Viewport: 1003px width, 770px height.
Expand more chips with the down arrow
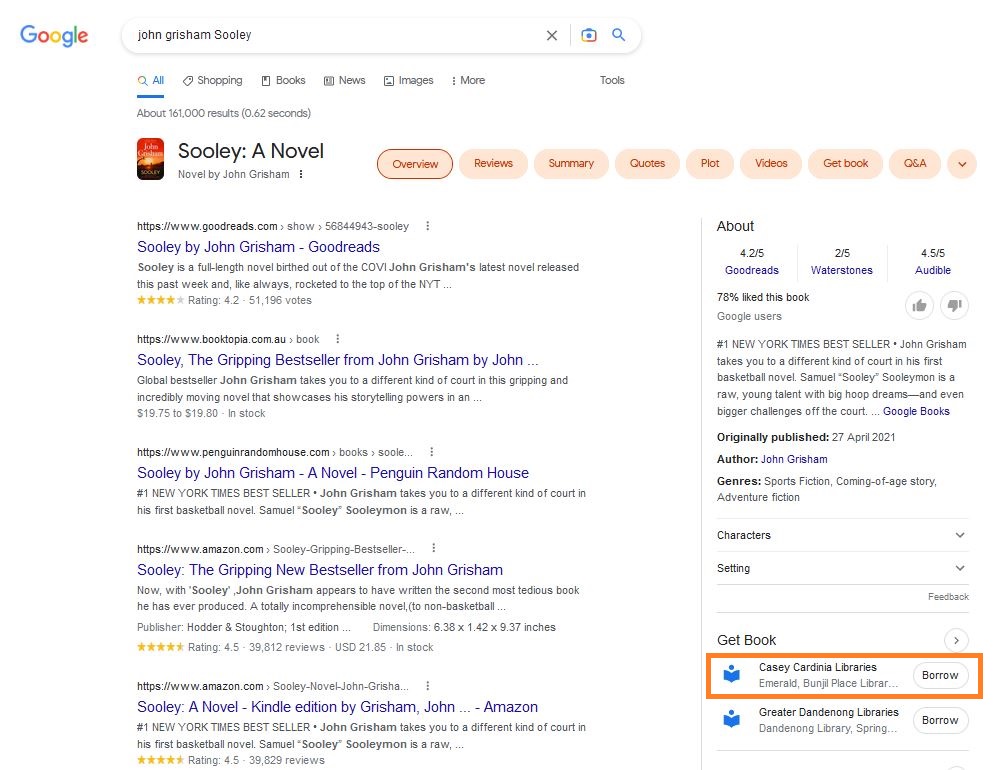[962, 164]
